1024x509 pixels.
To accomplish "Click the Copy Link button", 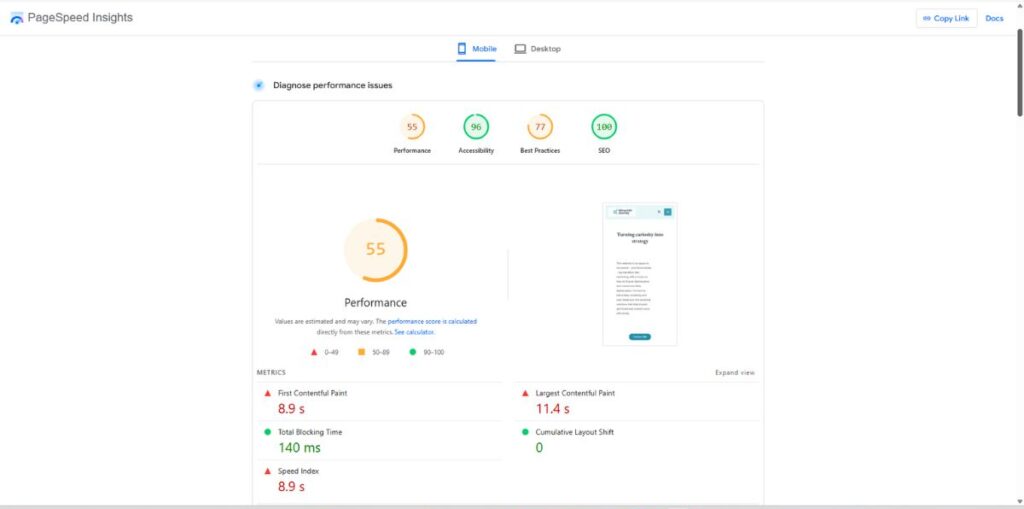I will click(x=946, y=18).
